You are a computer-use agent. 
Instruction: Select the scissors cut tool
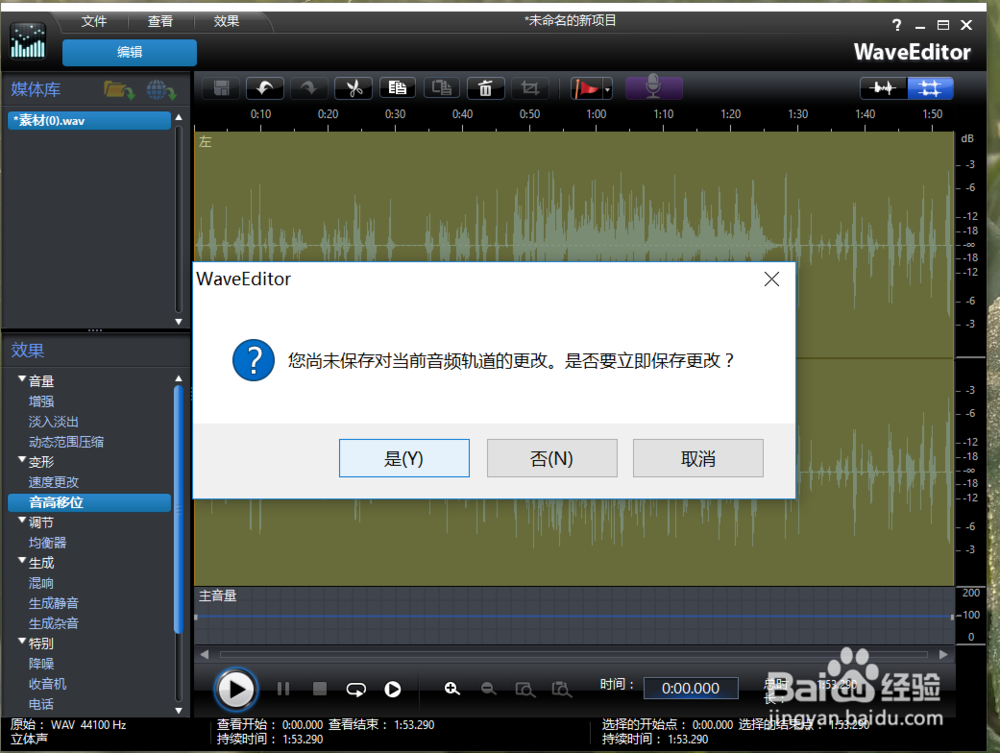pyautogui.click(x=353, y=88)
